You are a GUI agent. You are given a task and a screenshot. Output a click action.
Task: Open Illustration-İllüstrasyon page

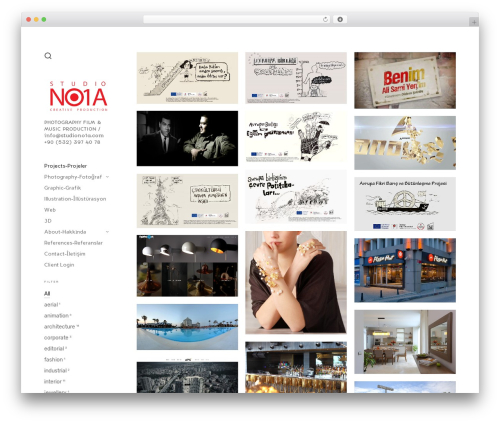(75, 199)
